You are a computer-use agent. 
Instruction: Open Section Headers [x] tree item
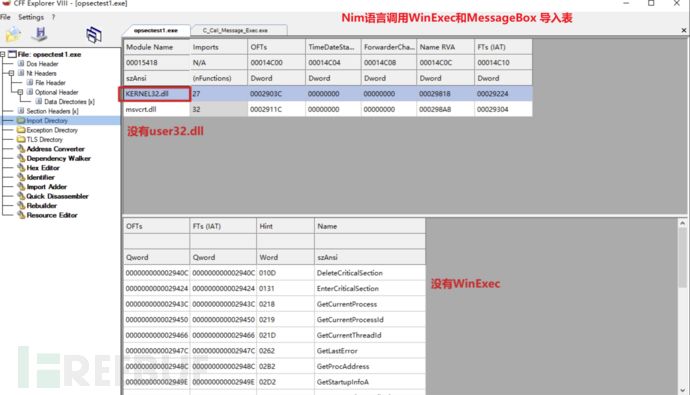[x=52, y=111]
